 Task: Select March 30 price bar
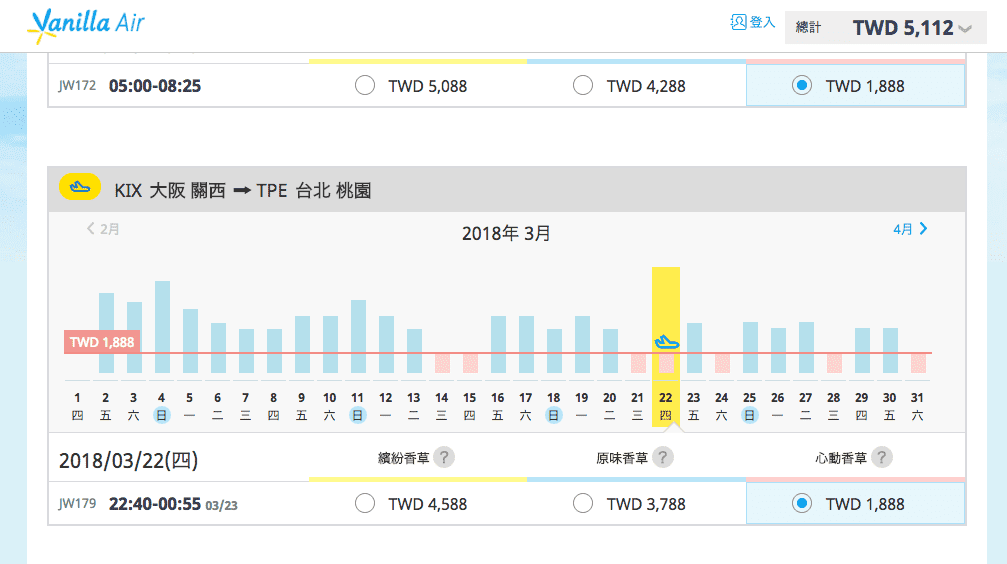click(x=890, y=351)
